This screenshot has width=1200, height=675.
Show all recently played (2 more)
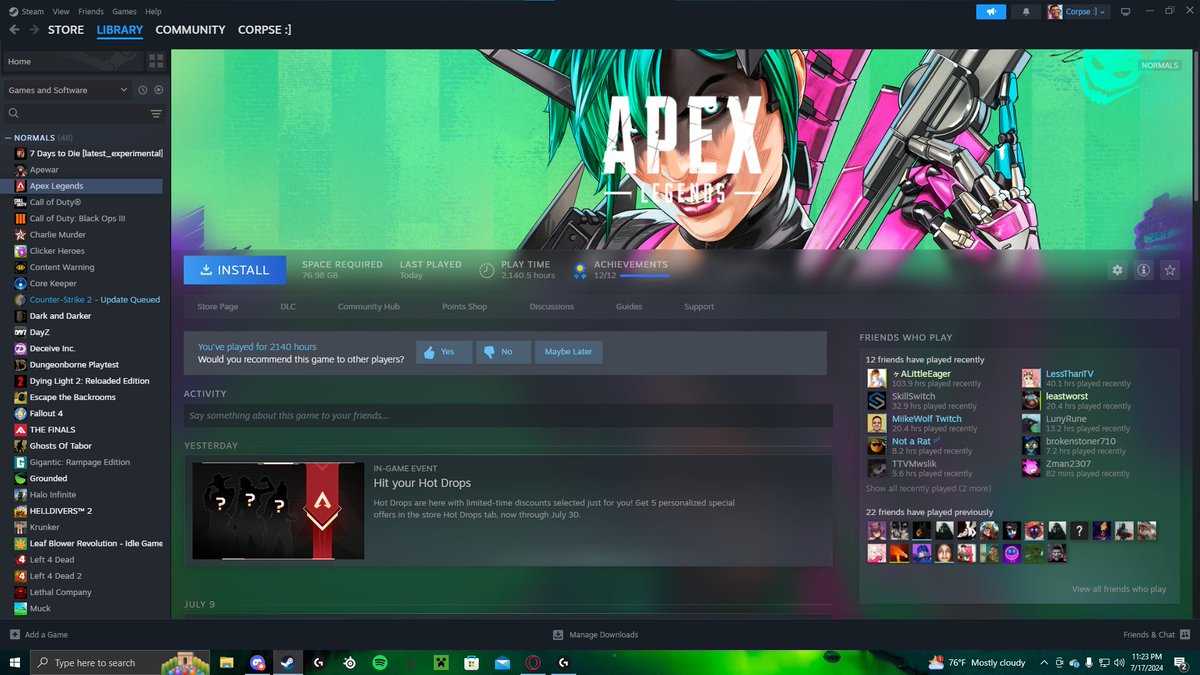tap(928, 488)
